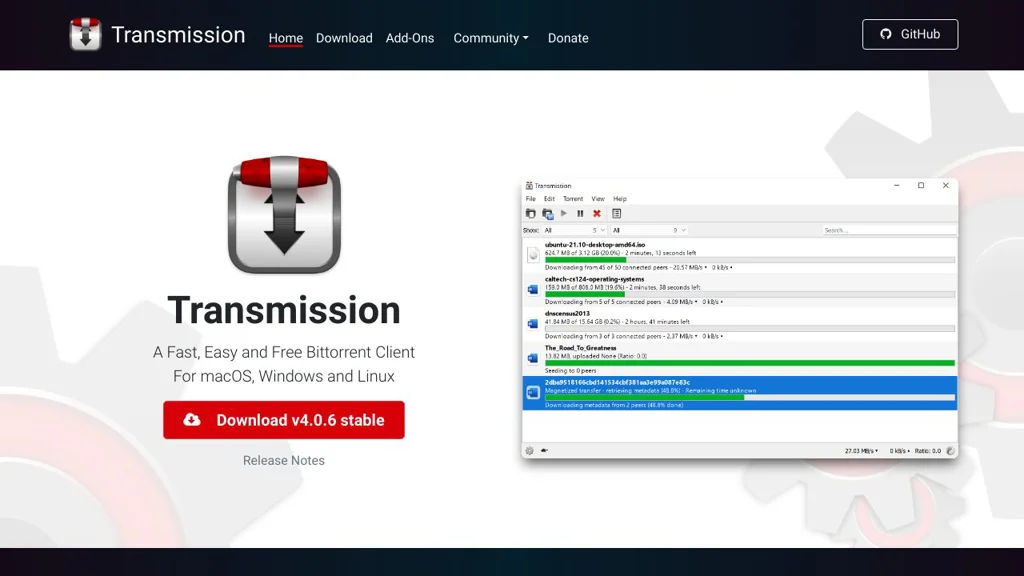Open torrent properties toolbar icon
Viewport: 1024px width, 576px height.
[x=616, y=214]
